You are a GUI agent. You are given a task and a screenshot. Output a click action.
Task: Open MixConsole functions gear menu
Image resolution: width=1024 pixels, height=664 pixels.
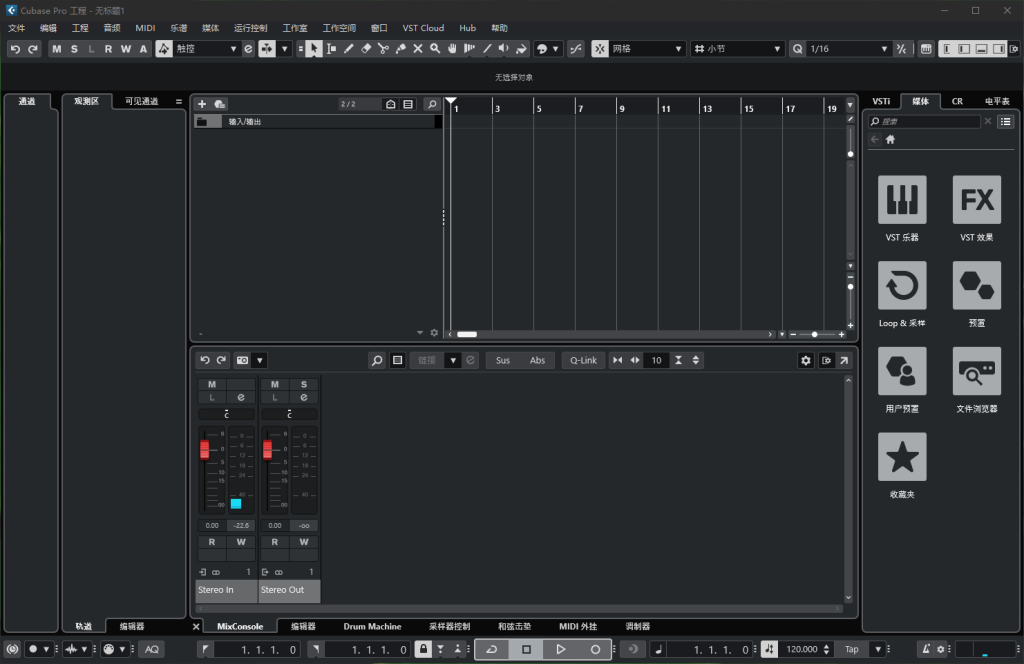pos(806,360)
